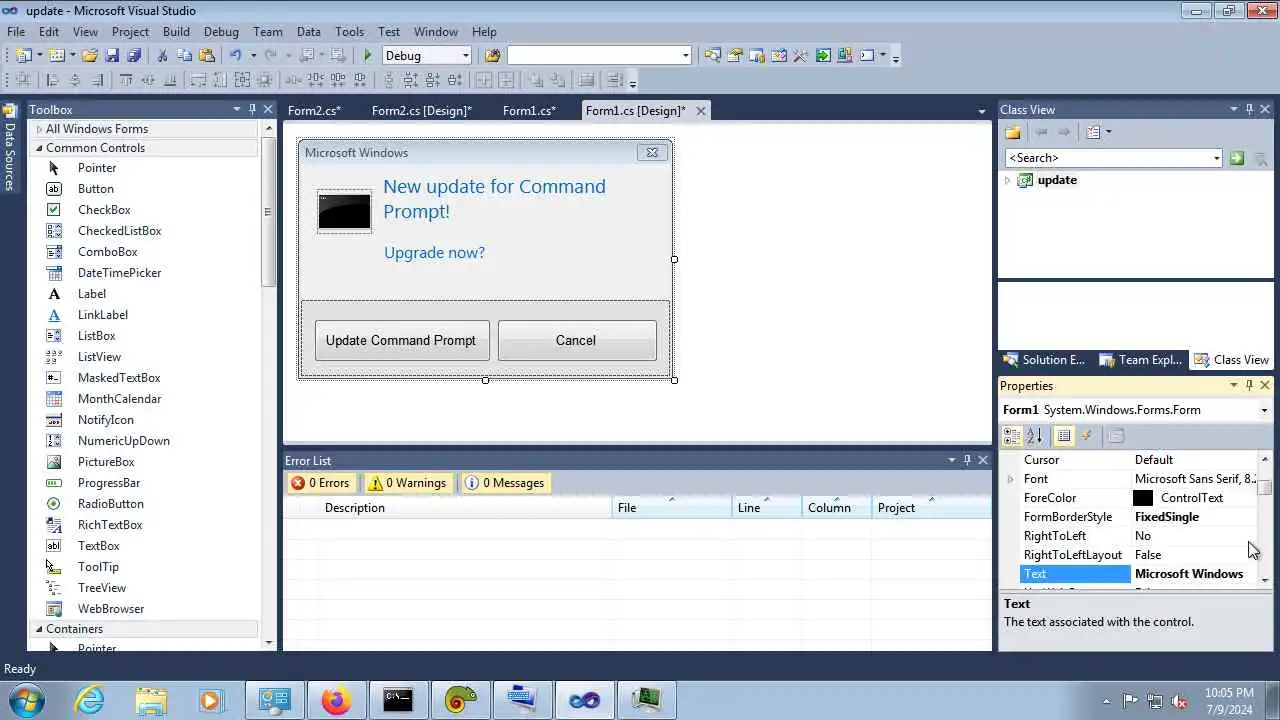
Task: Toggle the 0 Warnings filter
Action: click(407, 483)
